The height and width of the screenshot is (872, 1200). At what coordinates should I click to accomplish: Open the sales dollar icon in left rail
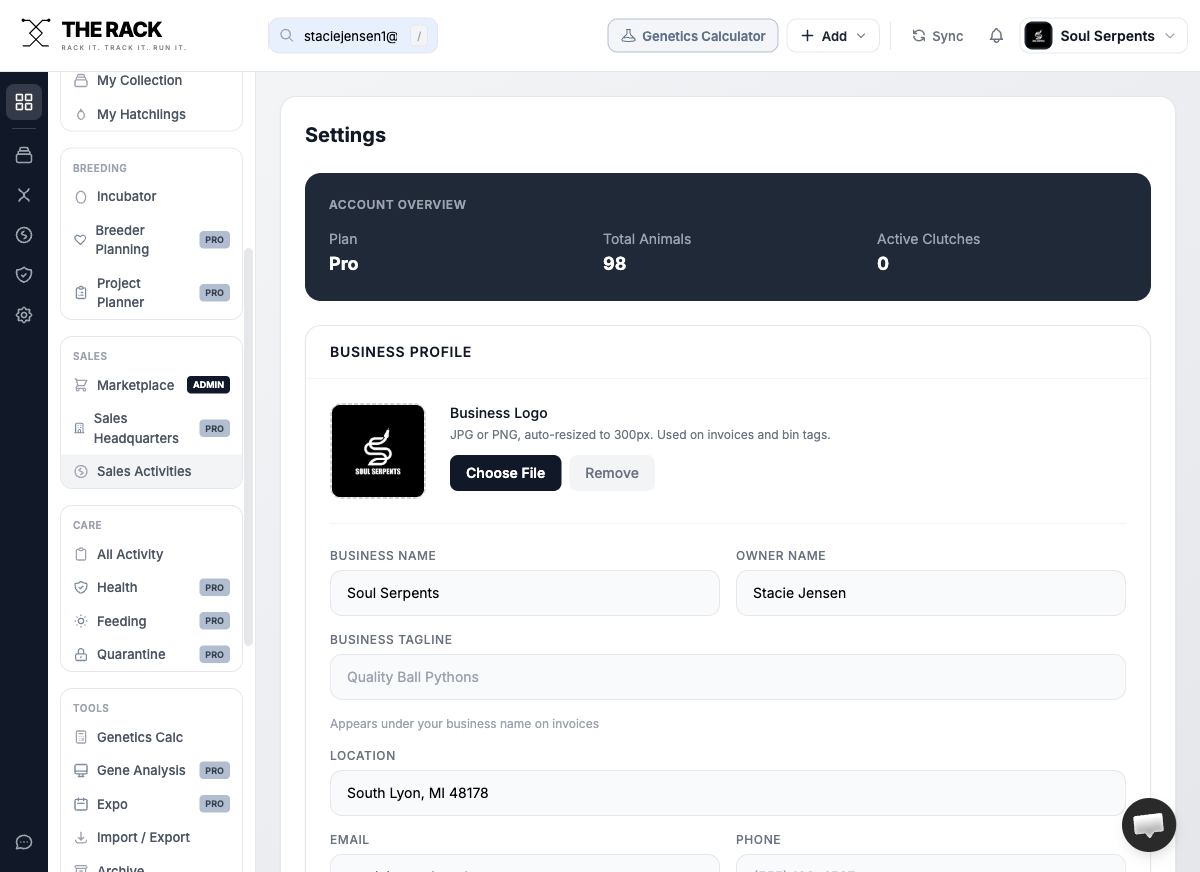[24, 235]
